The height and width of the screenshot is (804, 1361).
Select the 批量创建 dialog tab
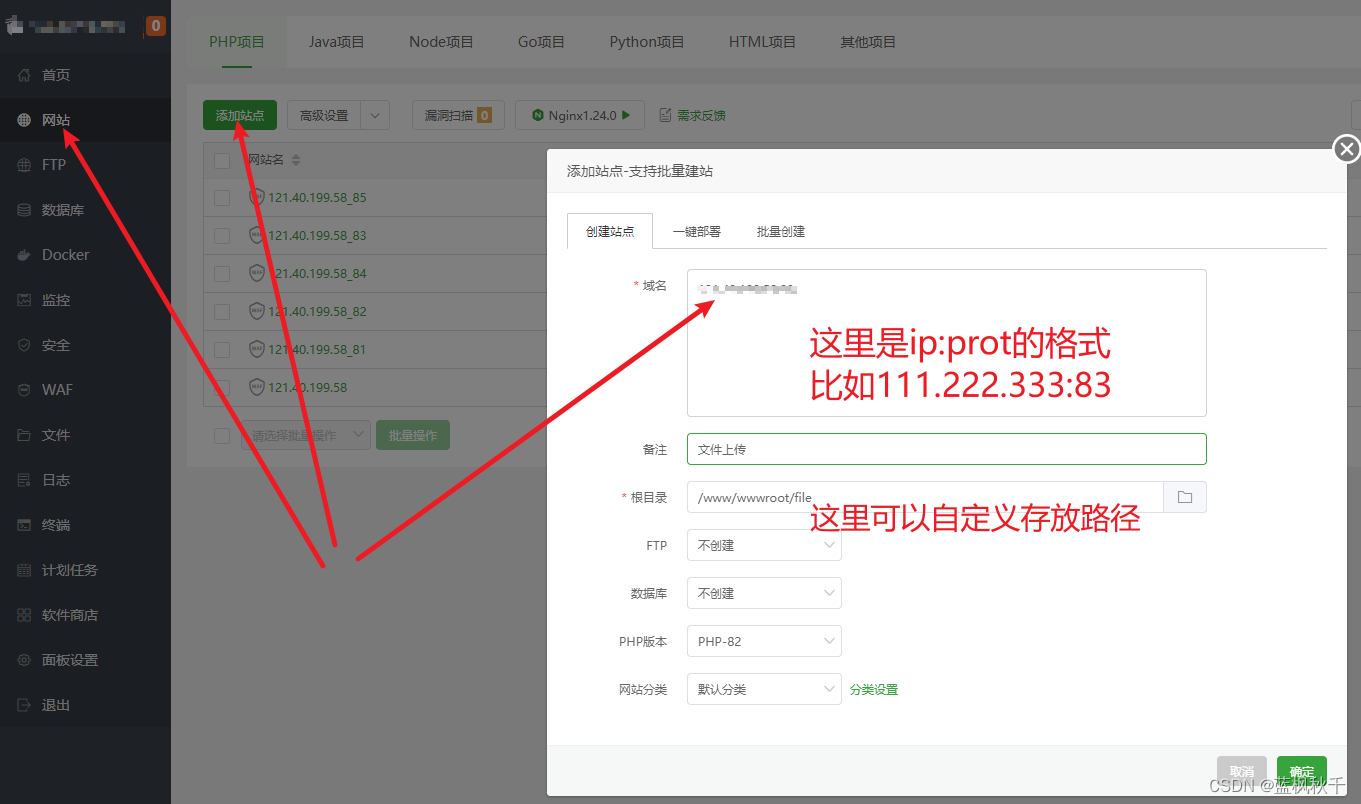(x=781, y=231)
